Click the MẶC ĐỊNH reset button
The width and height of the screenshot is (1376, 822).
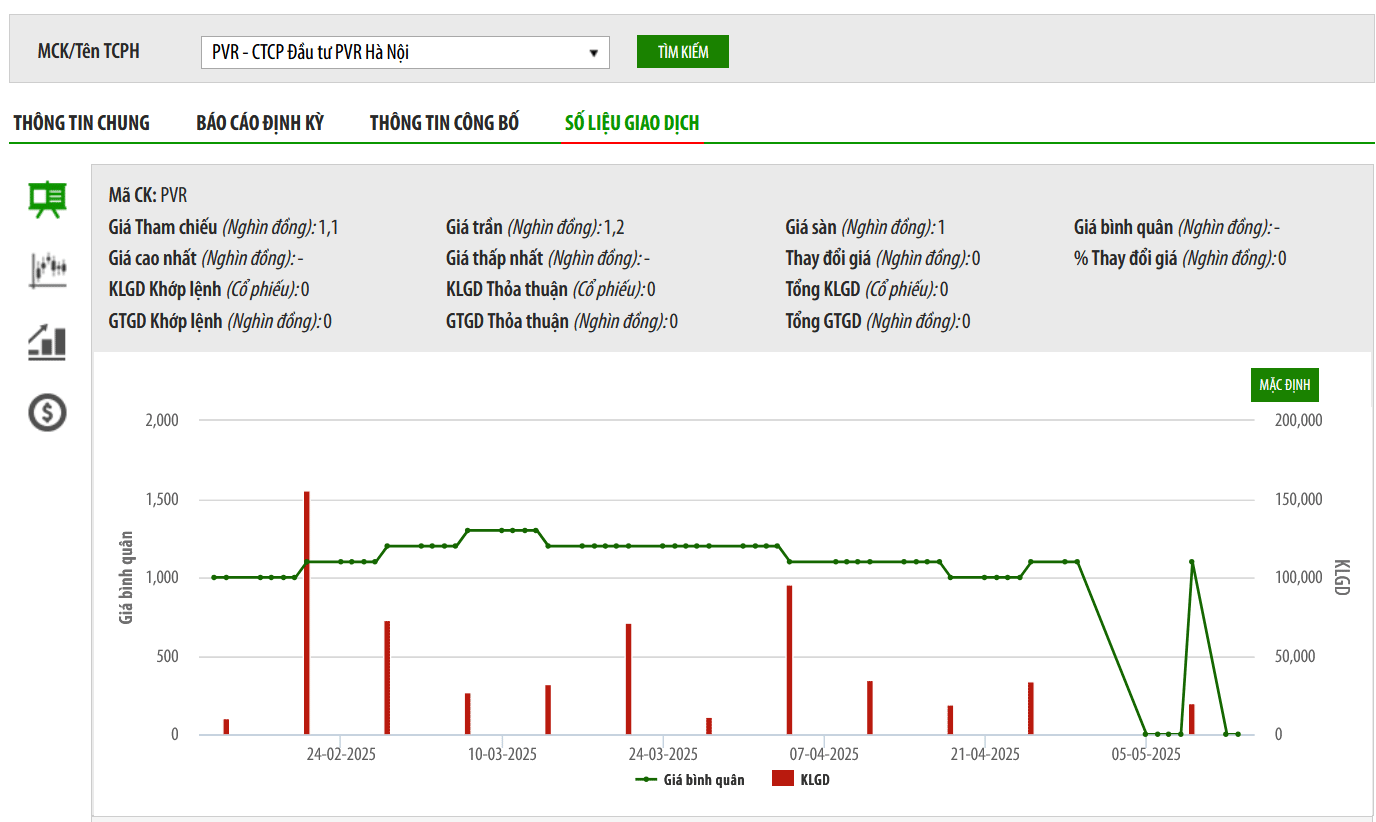[x=1285, y=385]
